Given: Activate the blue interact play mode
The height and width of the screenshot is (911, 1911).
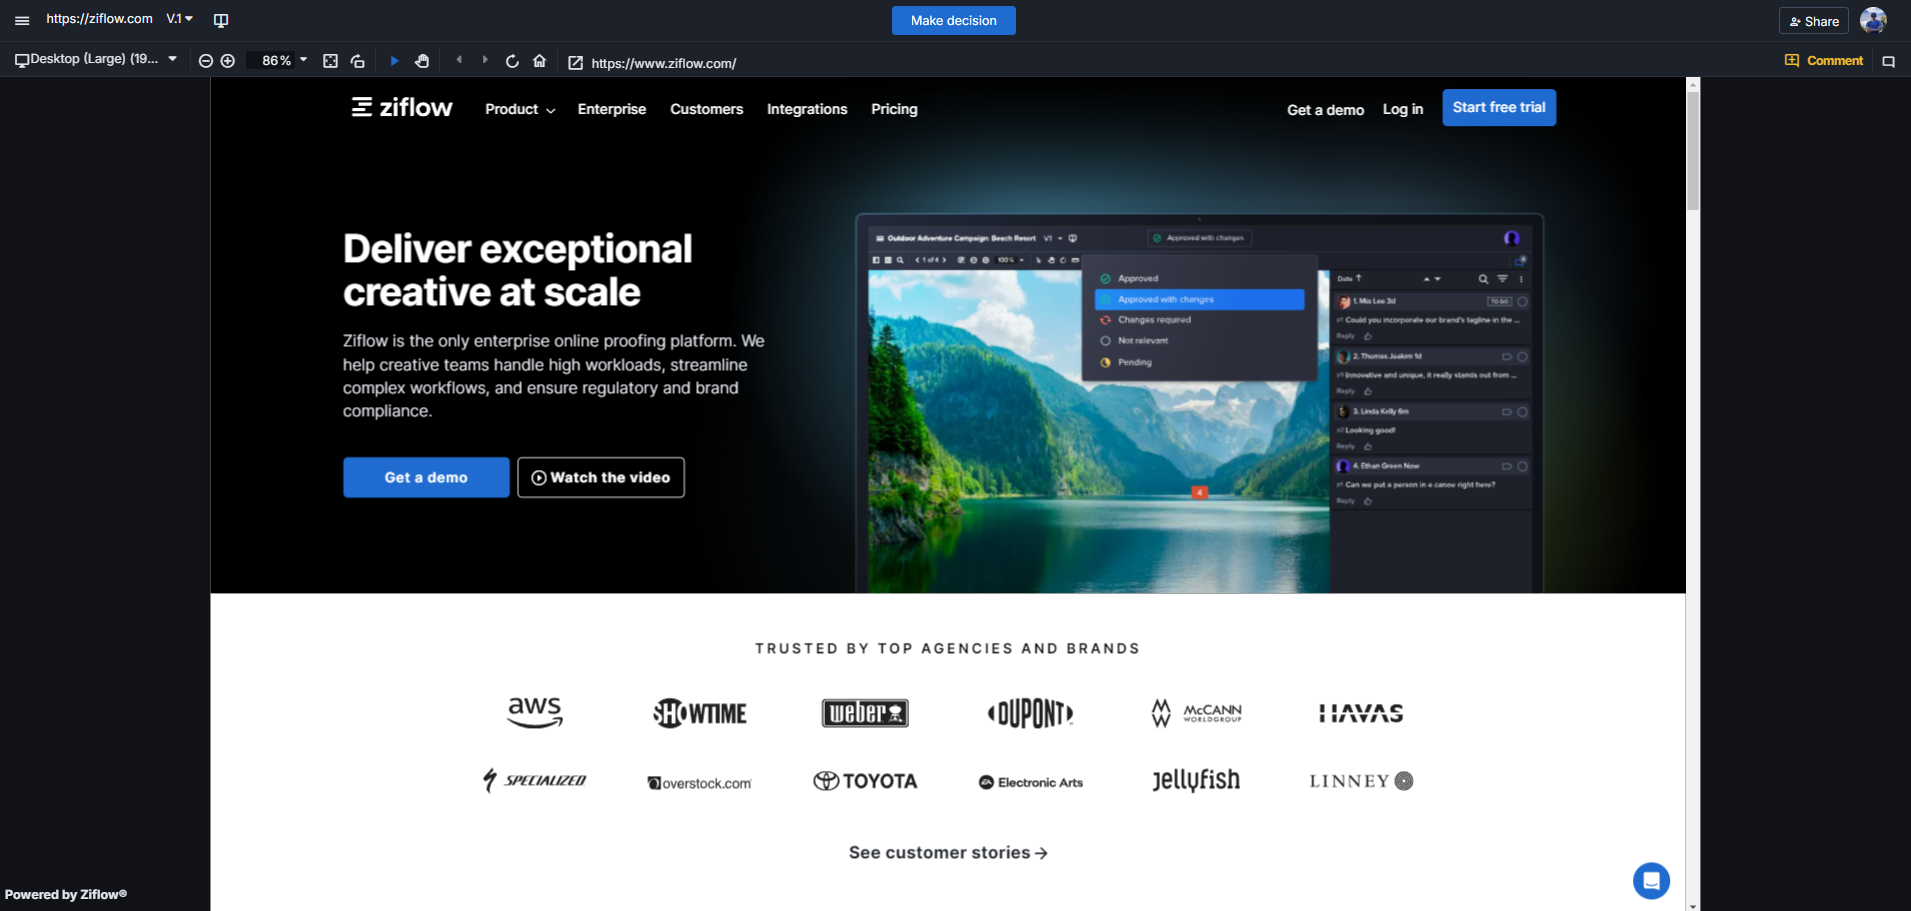Looking at the screenshot, I should [394, 61].
